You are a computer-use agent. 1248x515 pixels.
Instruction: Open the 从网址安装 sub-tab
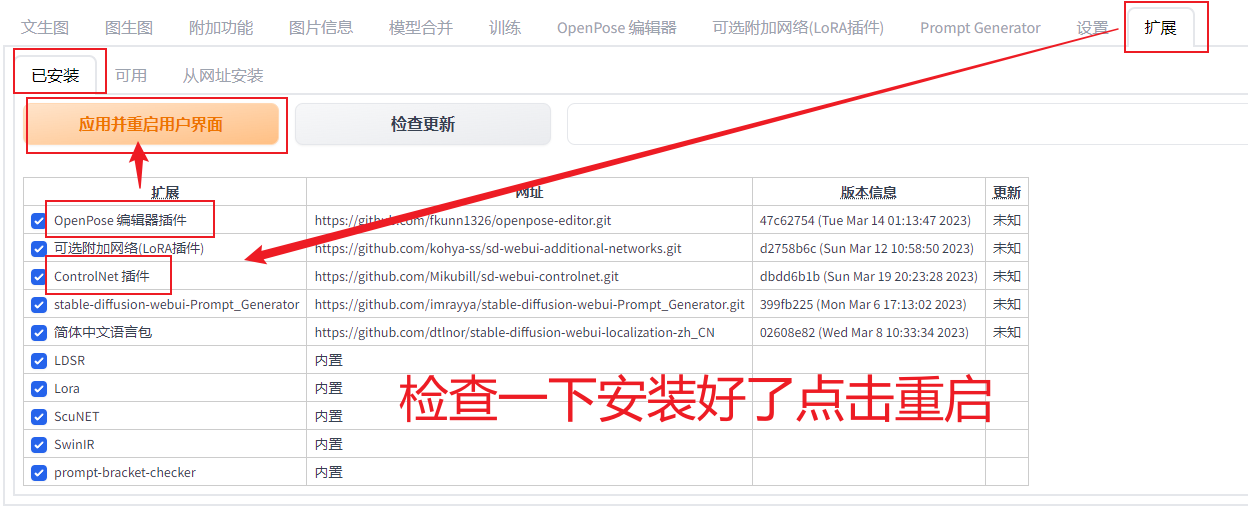223,75
